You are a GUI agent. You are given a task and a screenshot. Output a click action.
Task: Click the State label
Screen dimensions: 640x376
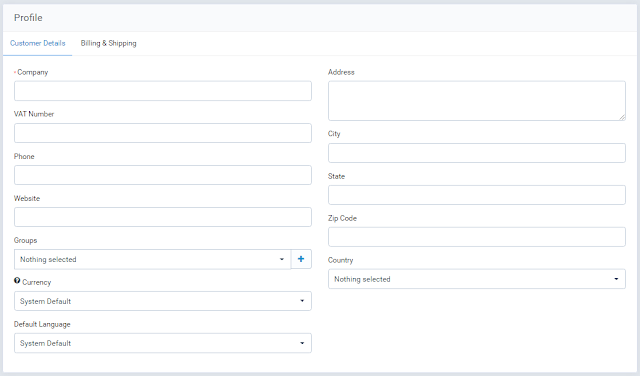click(x=336, y=176)
